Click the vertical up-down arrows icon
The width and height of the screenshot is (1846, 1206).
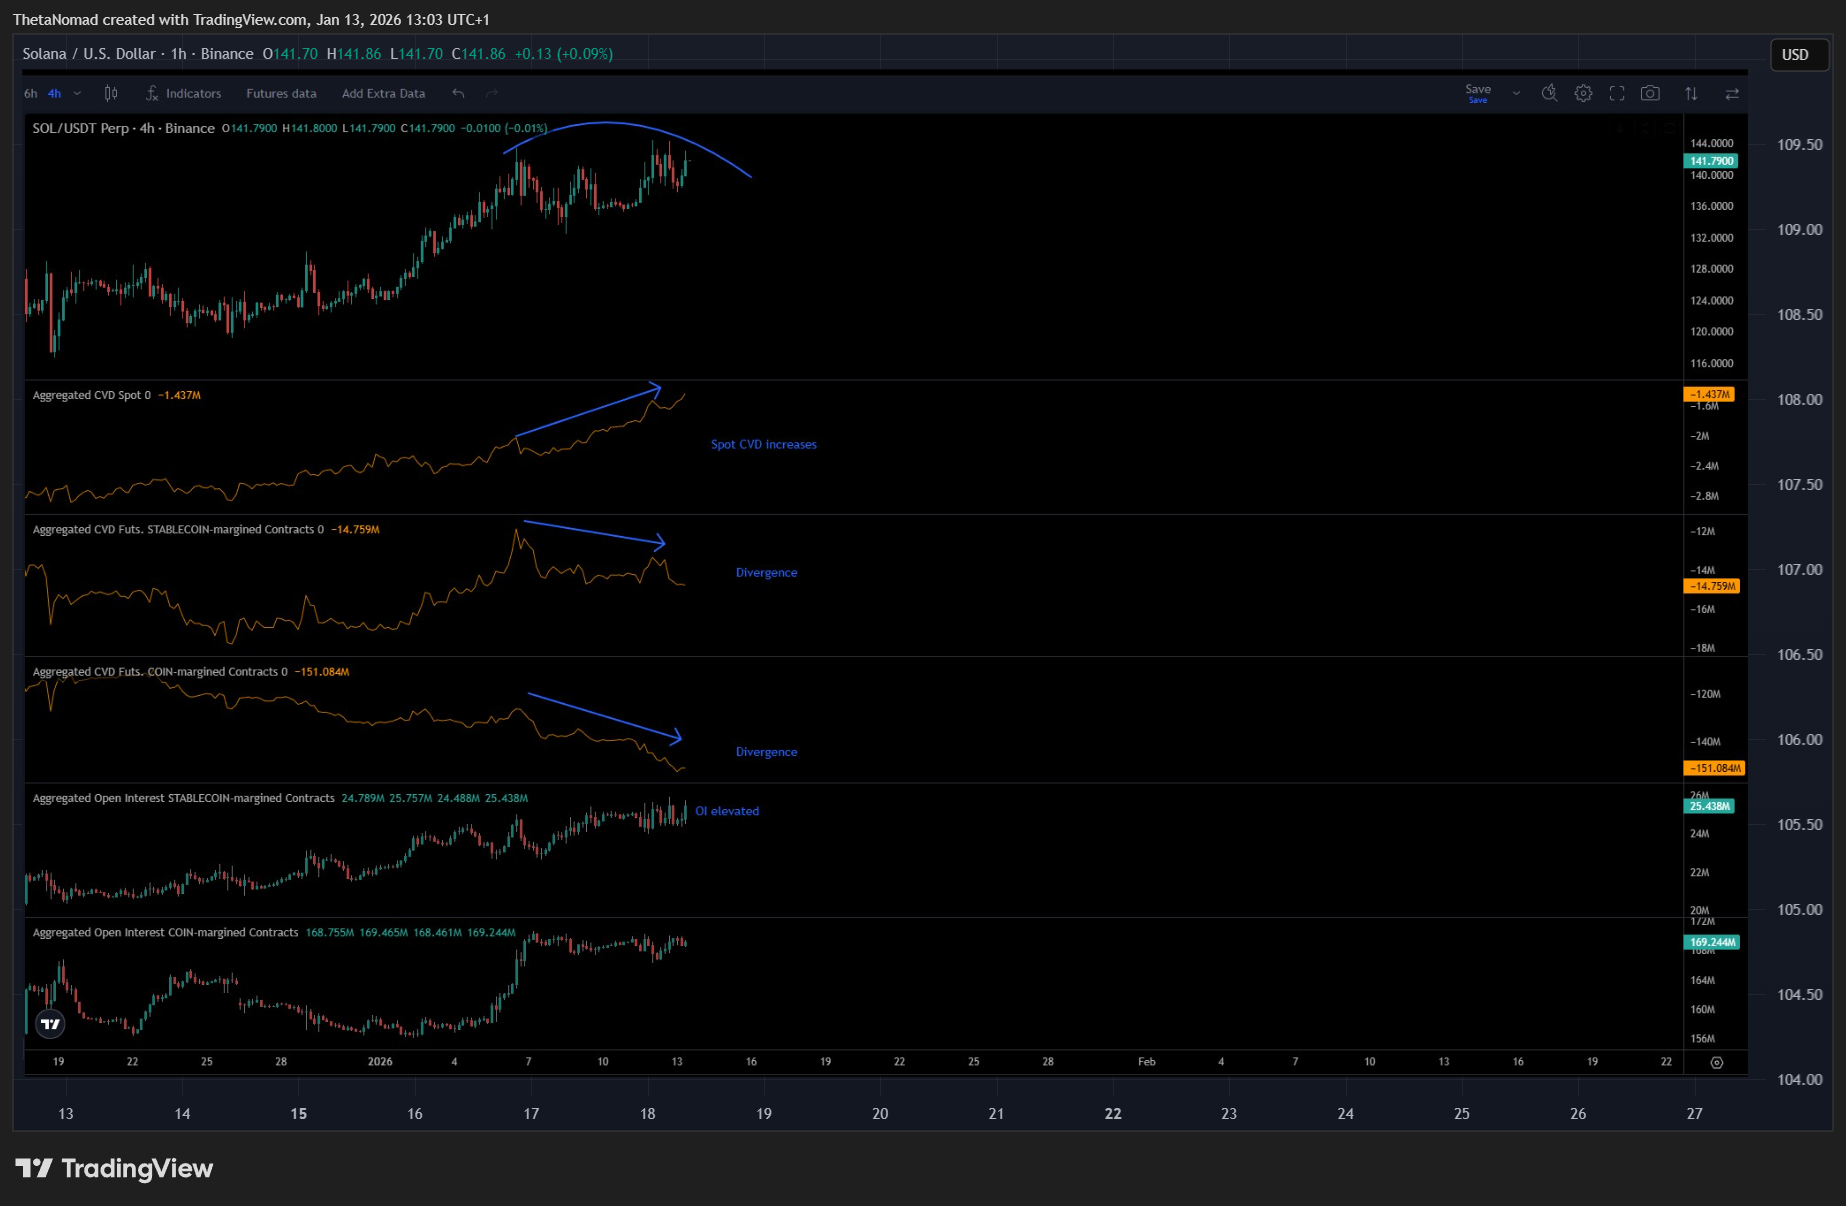coord(1691,93)
